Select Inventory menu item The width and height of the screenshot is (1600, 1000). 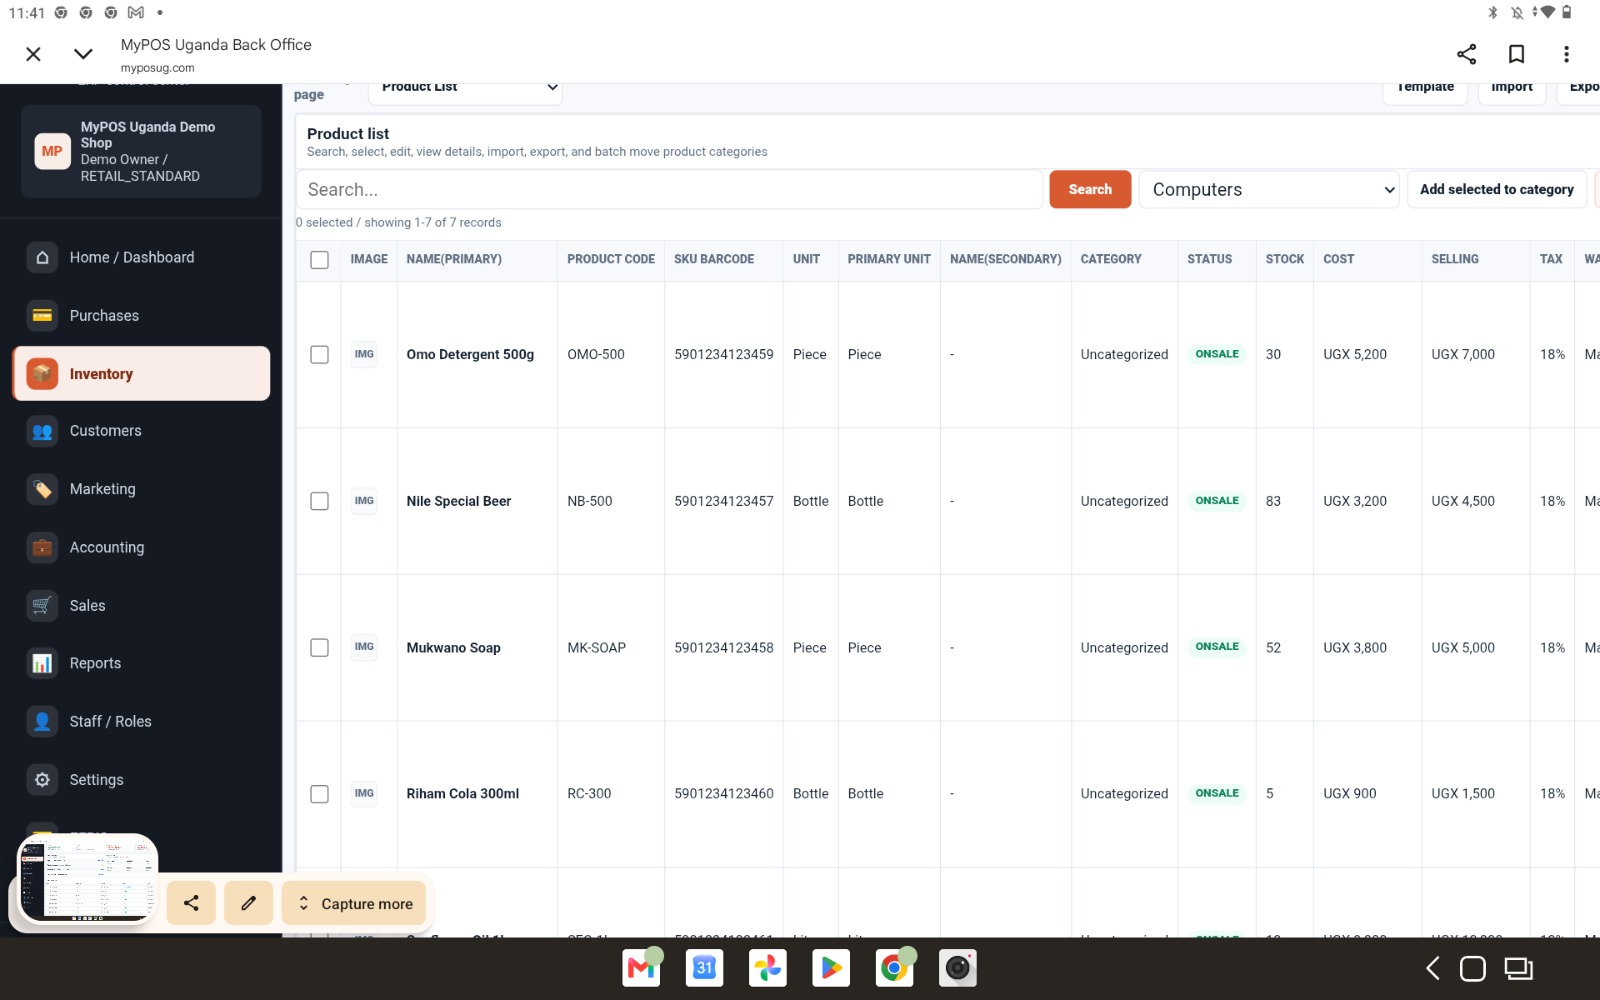141,373
